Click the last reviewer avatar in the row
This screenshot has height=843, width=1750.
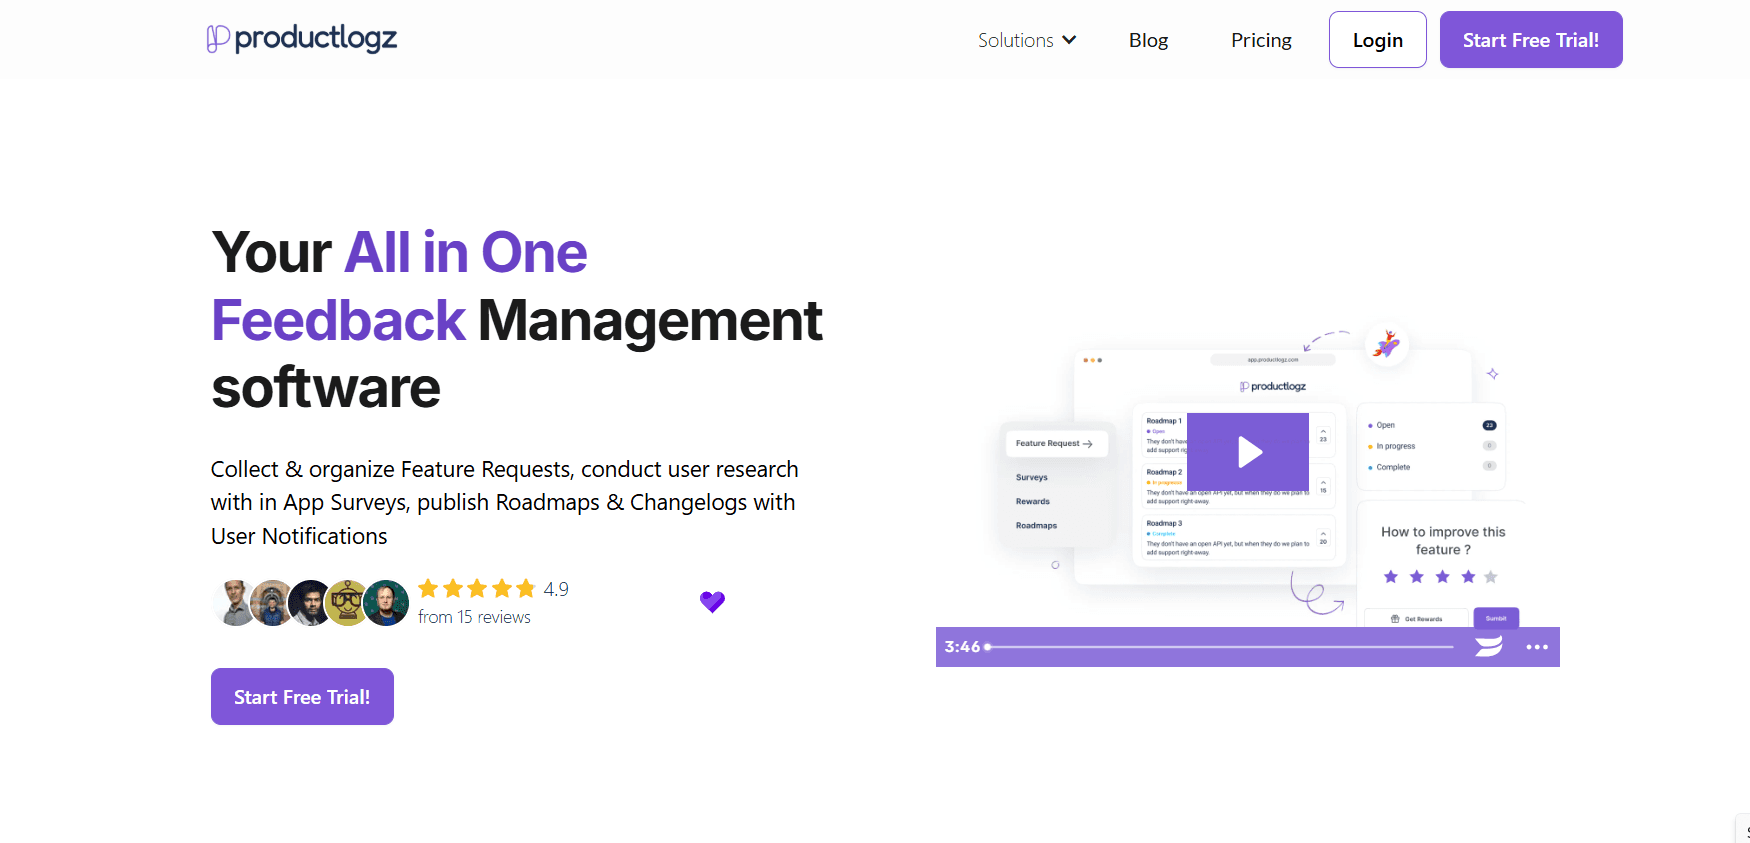click(387, 603)
